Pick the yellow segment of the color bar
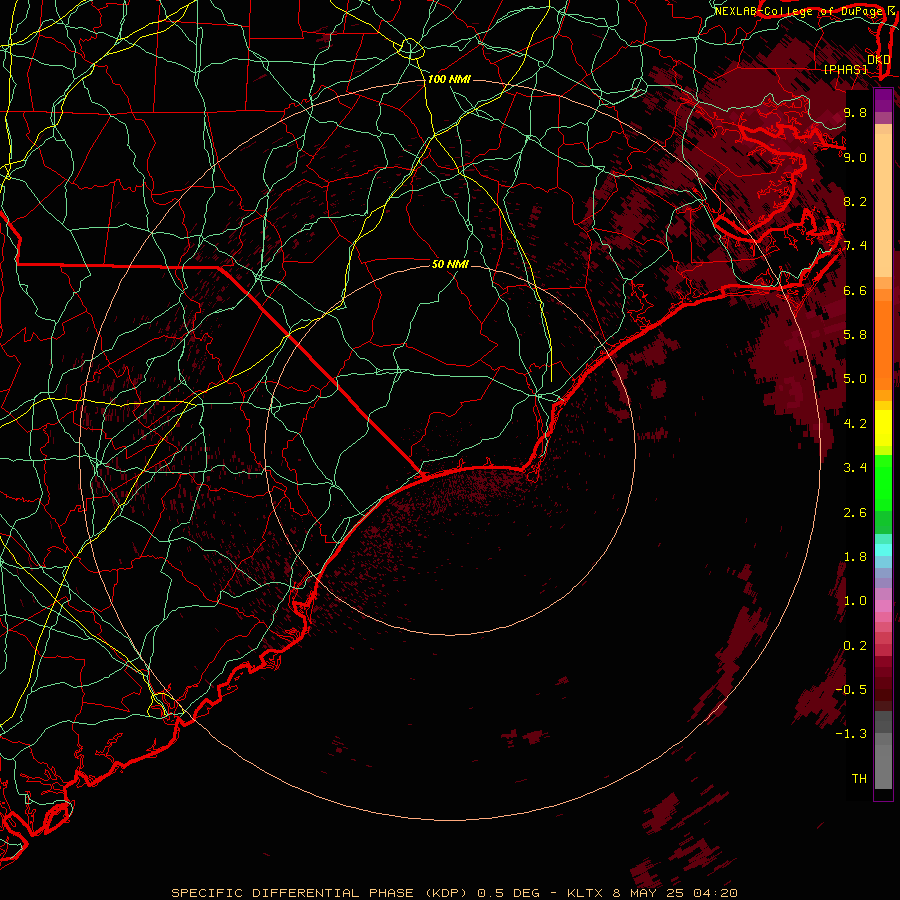 click(883, 428)
